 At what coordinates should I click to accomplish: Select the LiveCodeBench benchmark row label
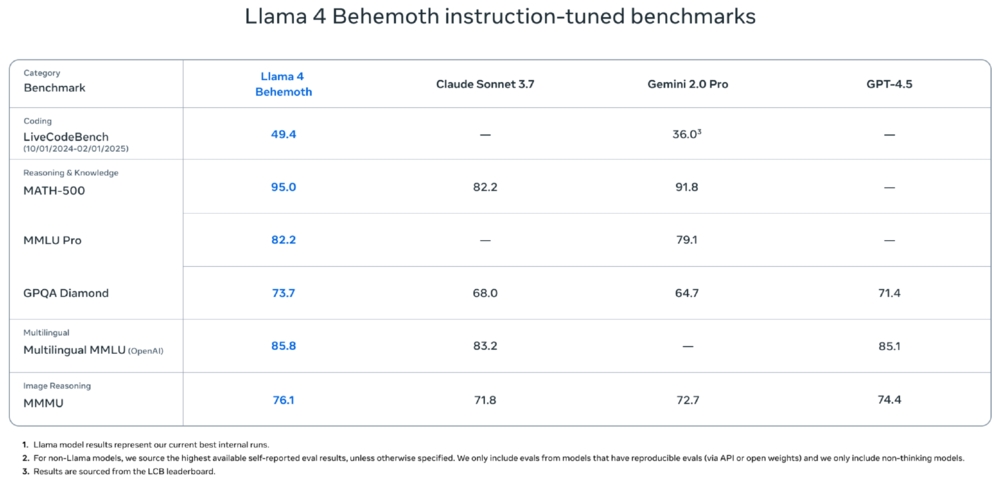coord(66,137)
